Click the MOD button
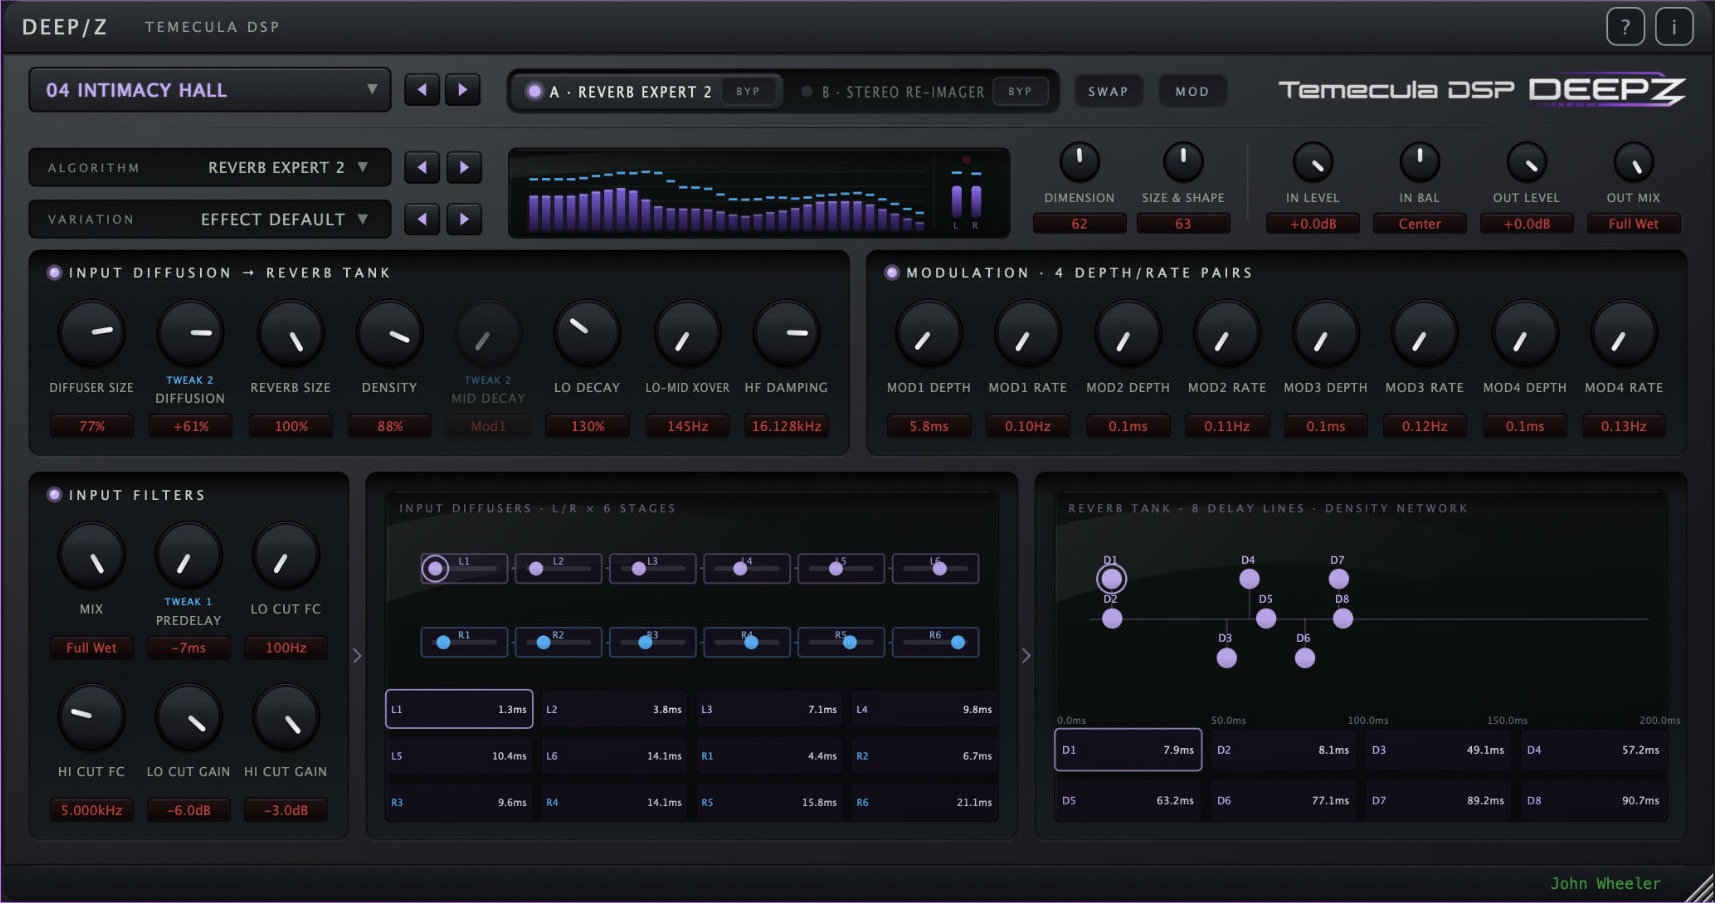Image resolution: width=1715 pixels, height=903 pixels. (1192, 91)
